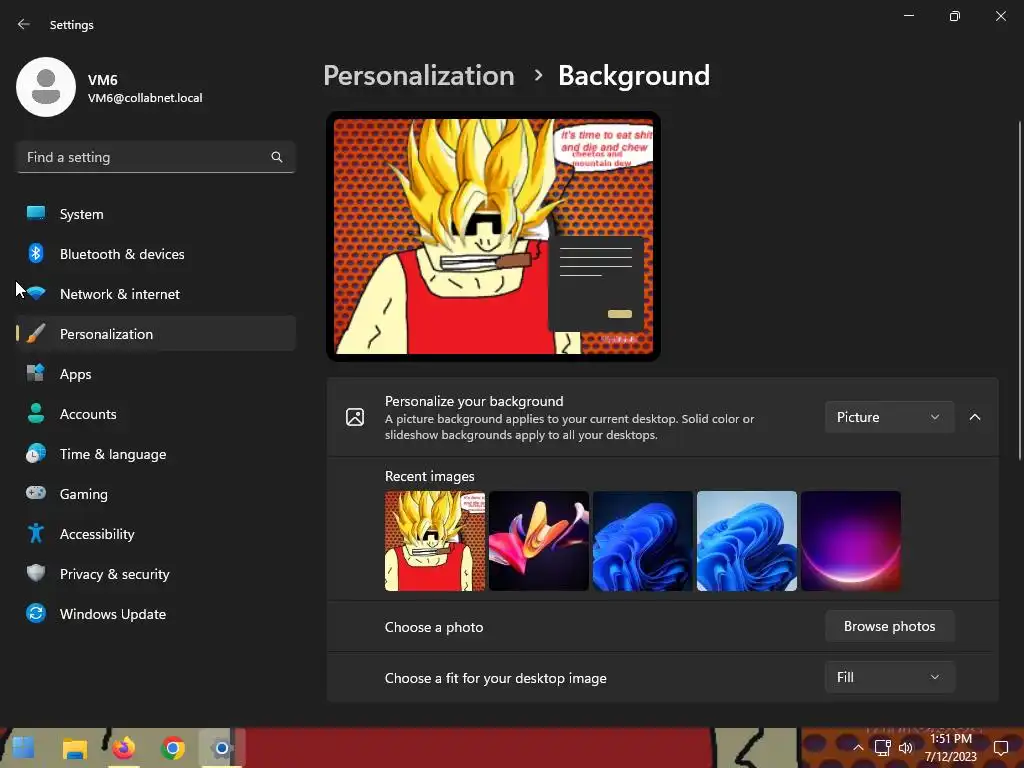1024x768 pixels.
Task: Click the Gaming controller icon
Action: [36, 493]
